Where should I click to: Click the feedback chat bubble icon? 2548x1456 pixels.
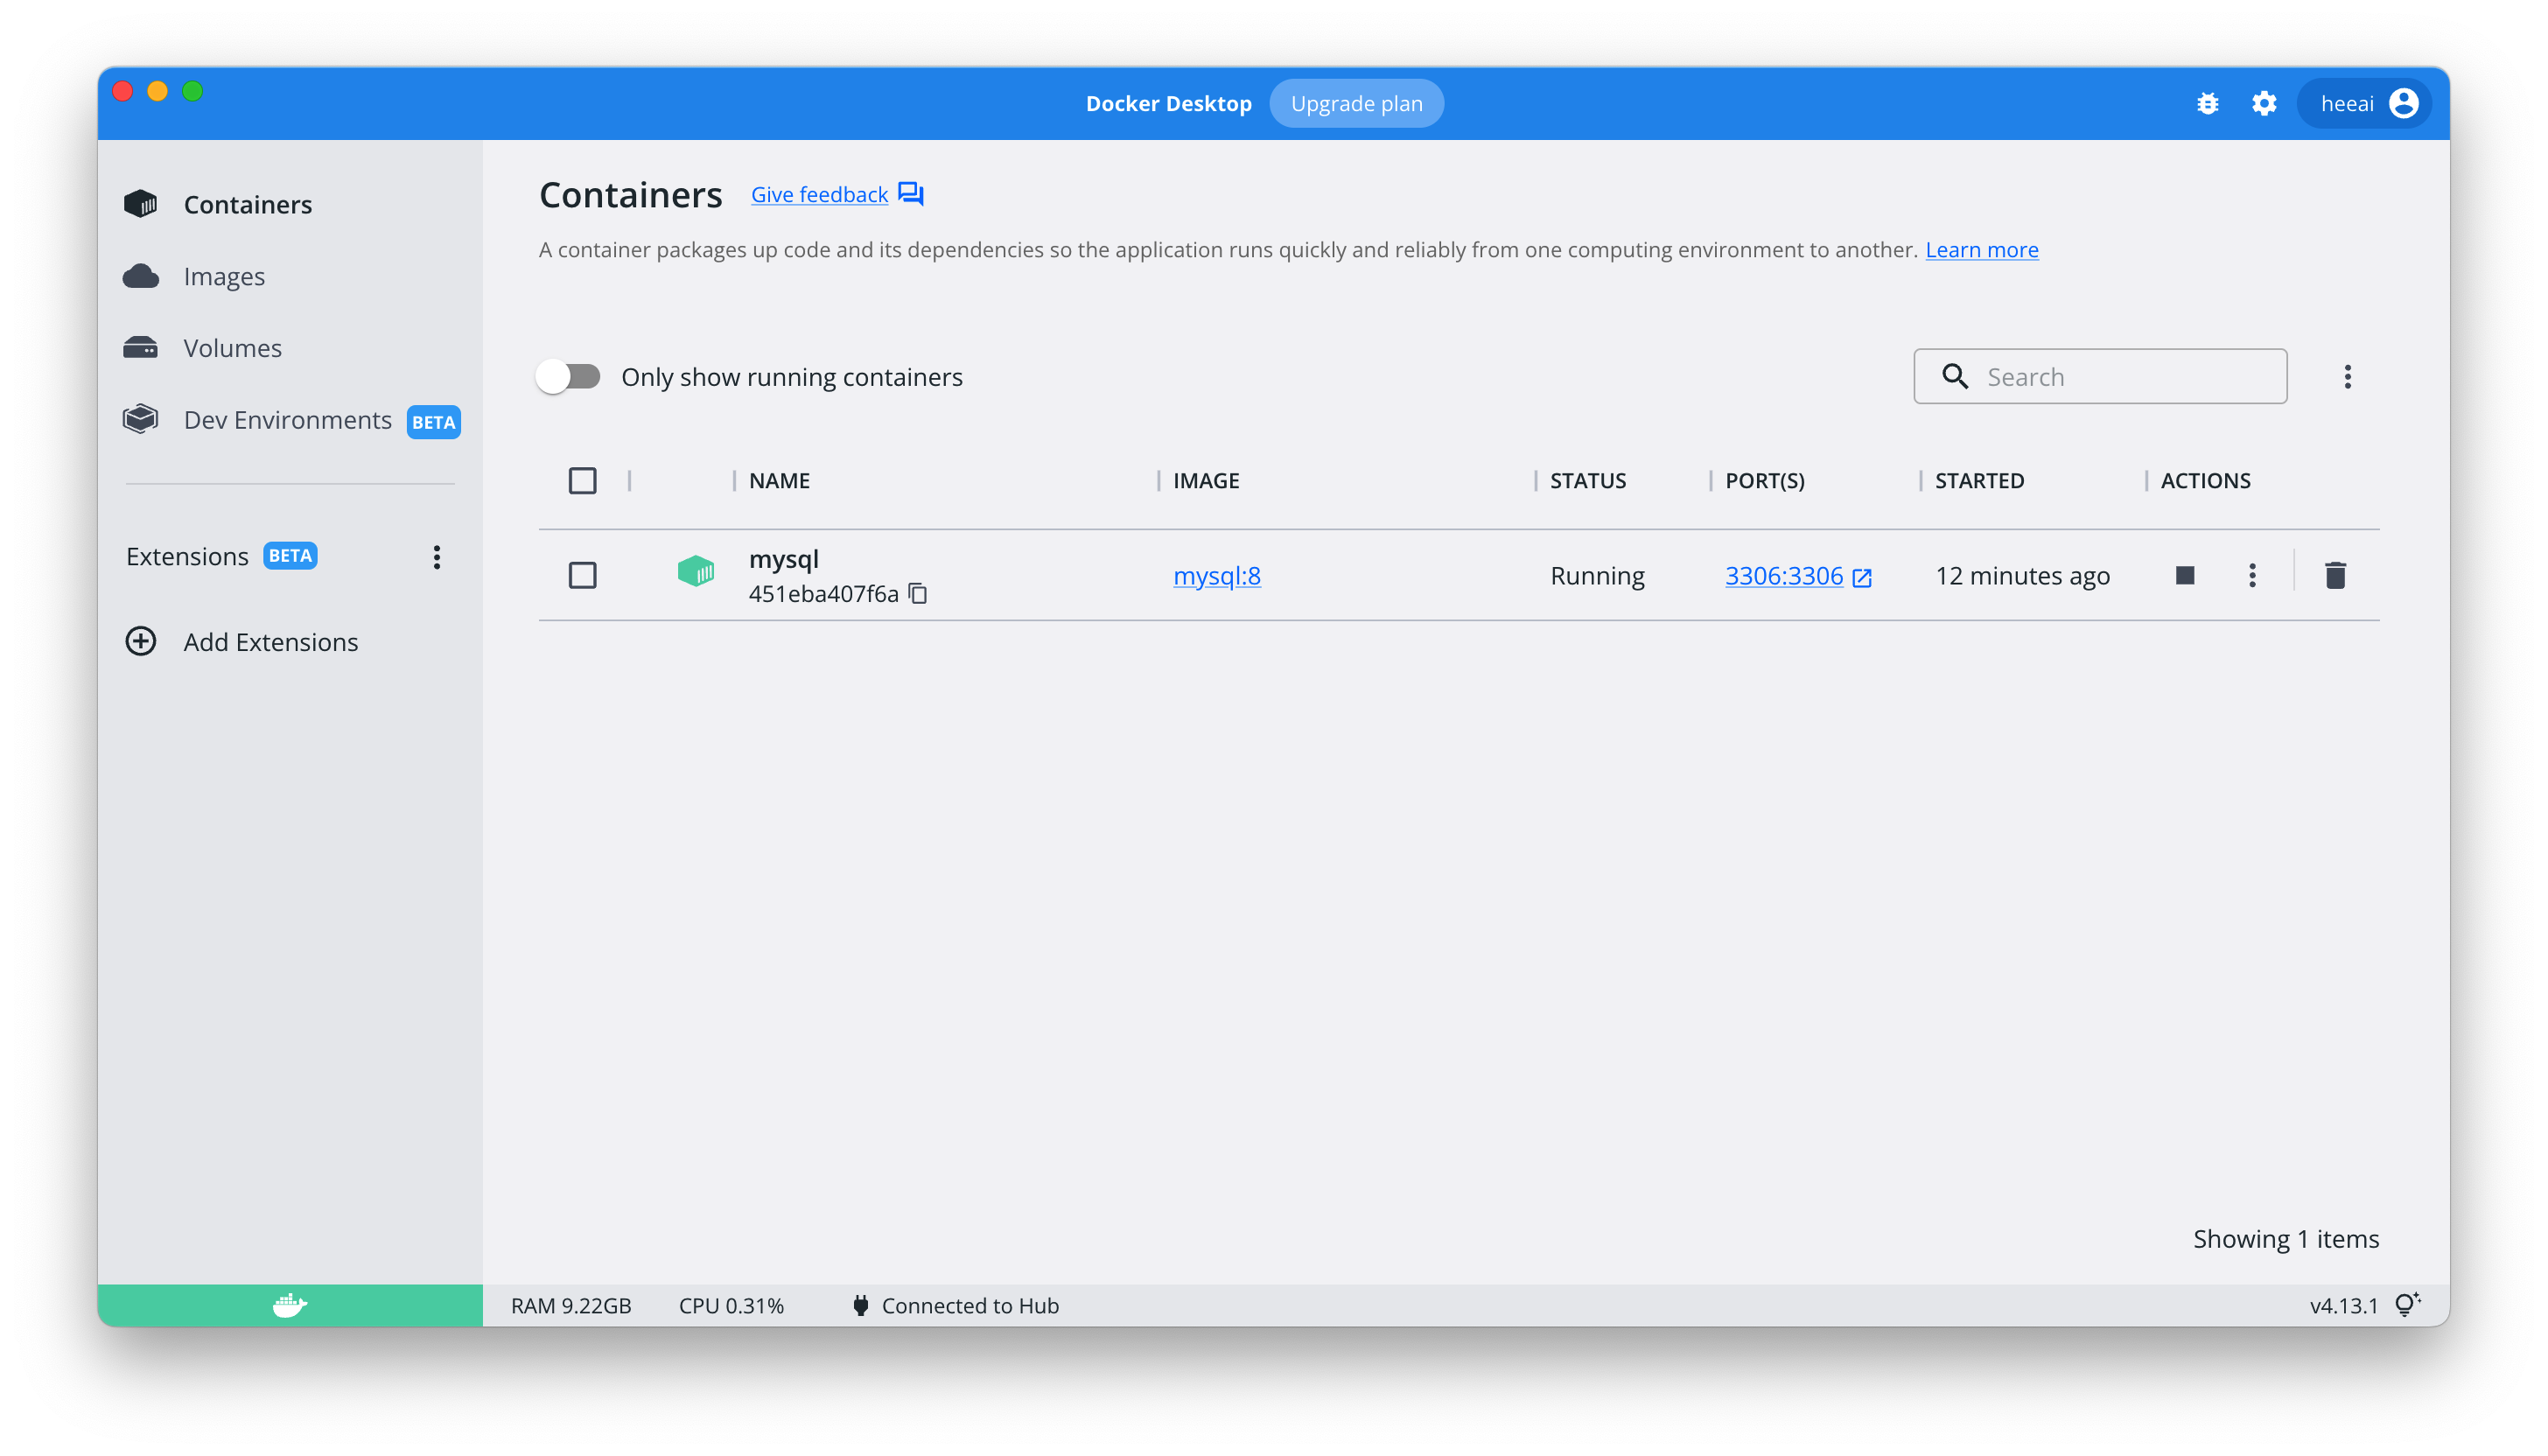point(911,194)
